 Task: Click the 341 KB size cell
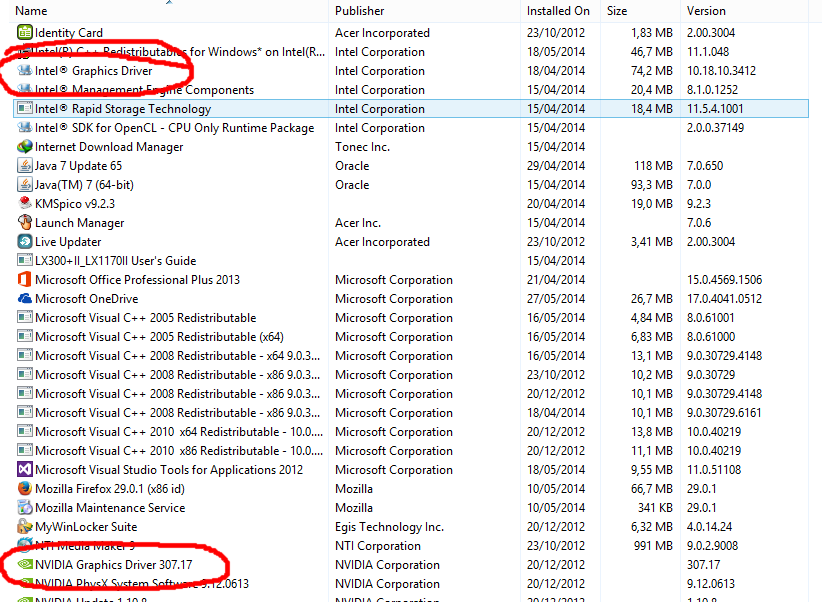(x=655, y=508)
